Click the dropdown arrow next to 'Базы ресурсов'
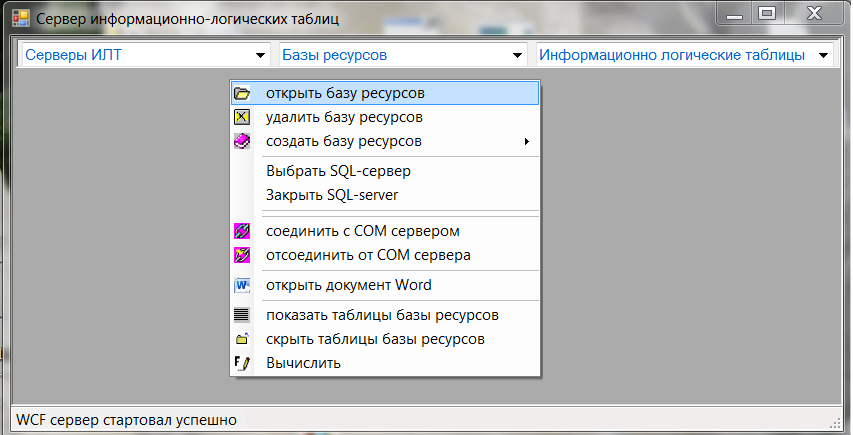Screen dimensions: 853x435 tap(517, 55)
